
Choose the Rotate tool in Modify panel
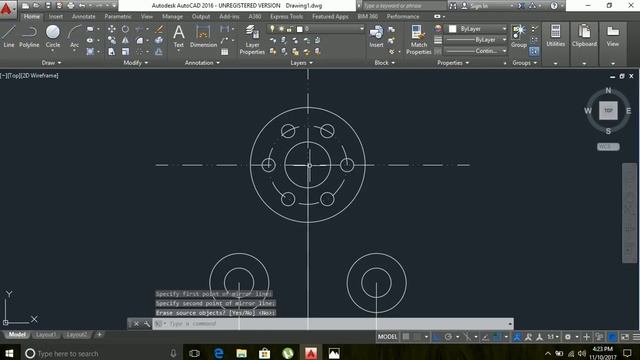pyautogui.click(x=125, y=29)
